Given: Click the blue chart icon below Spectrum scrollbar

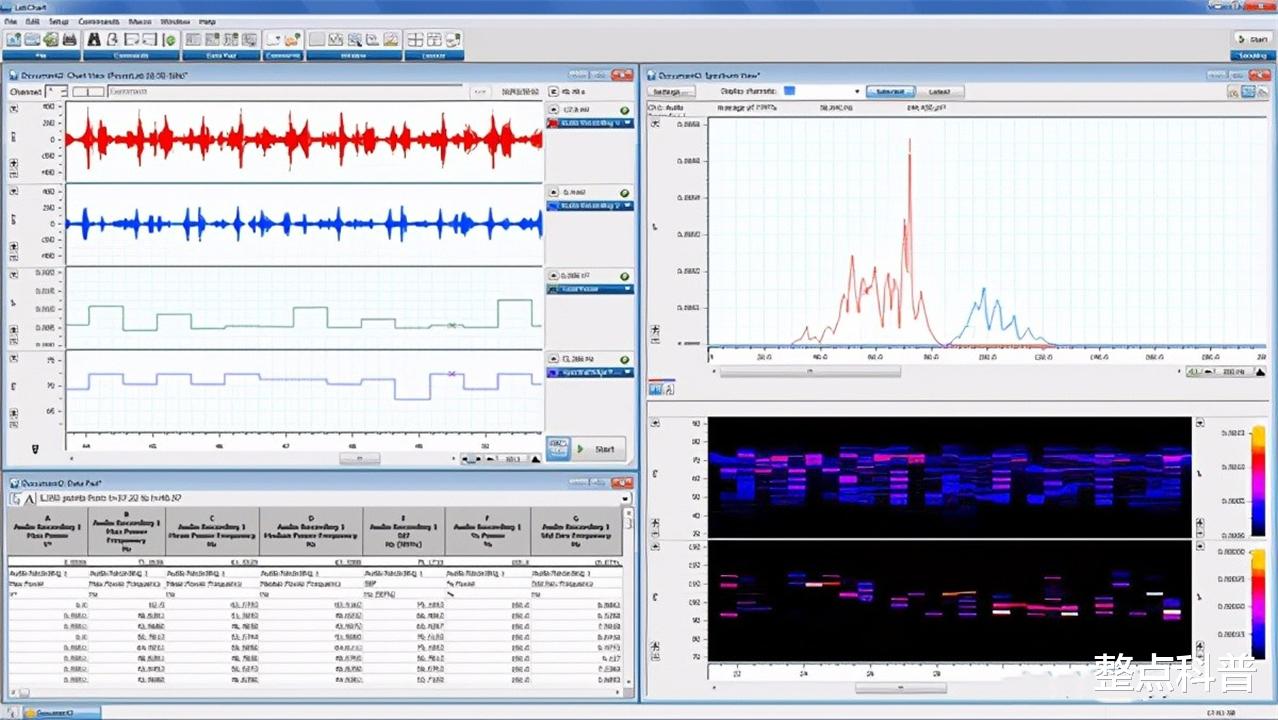Looking at the screenshot, I should 656,387.
